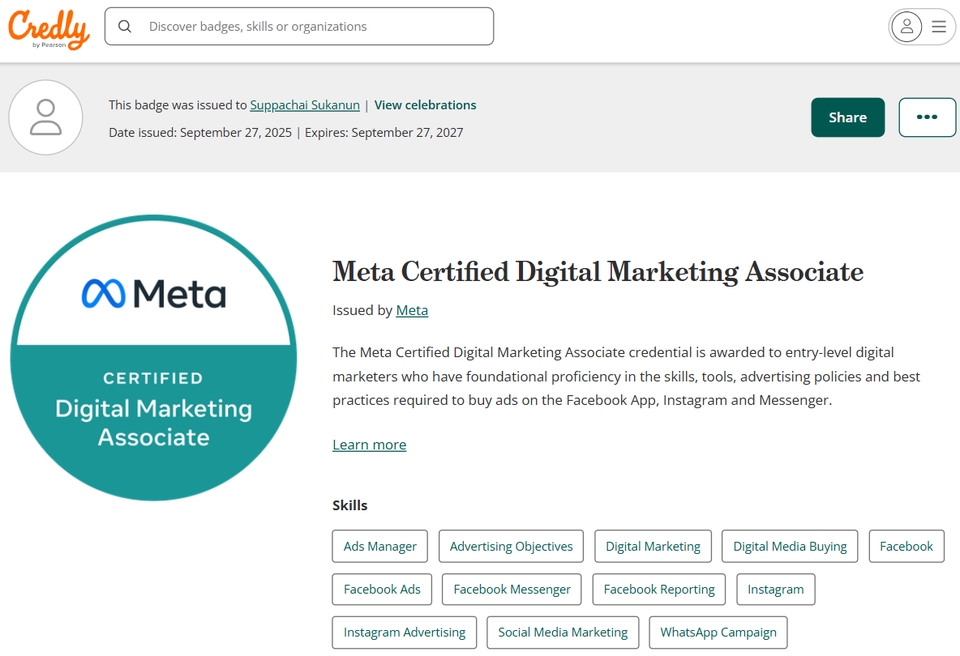
Task: Select the Ads Manager skill tag
Action: [380, 546]
